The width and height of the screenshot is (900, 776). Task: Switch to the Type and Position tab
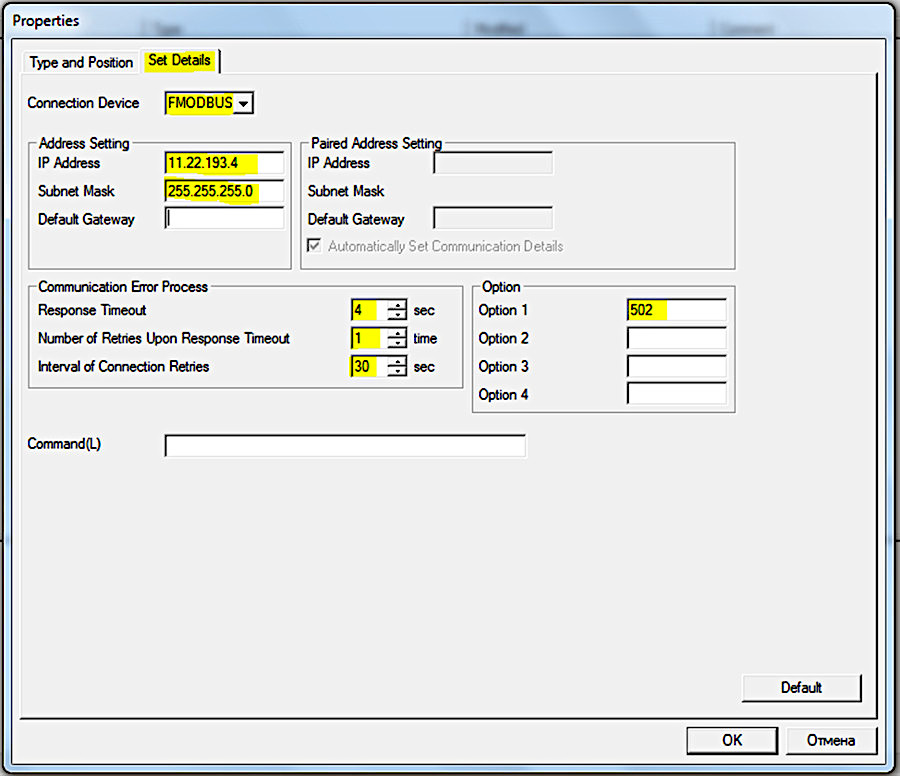click(x=81, y=62)
